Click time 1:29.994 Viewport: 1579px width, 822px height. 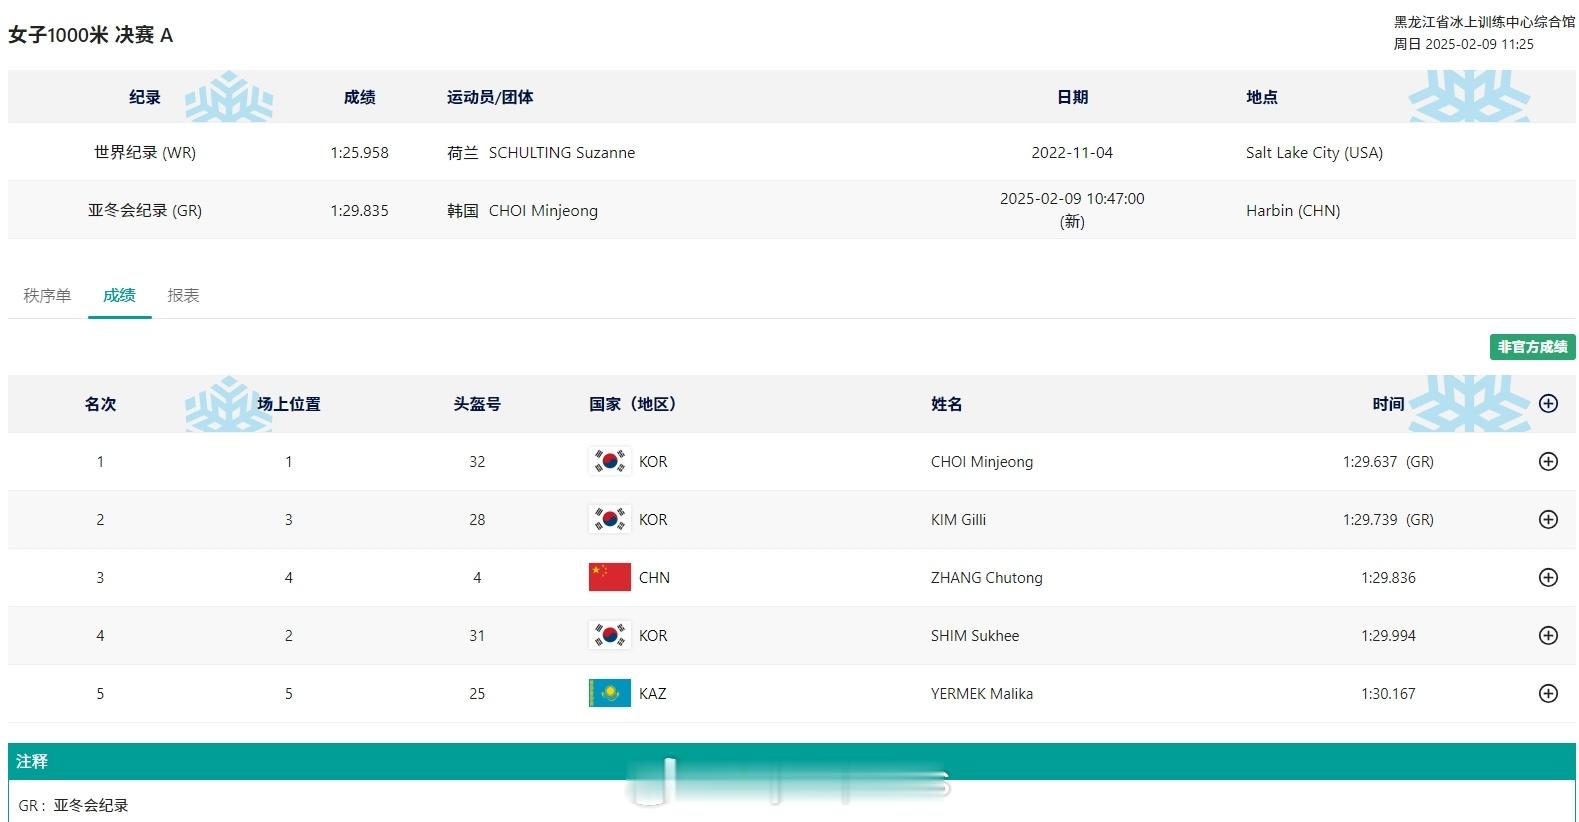point(1388,635)
